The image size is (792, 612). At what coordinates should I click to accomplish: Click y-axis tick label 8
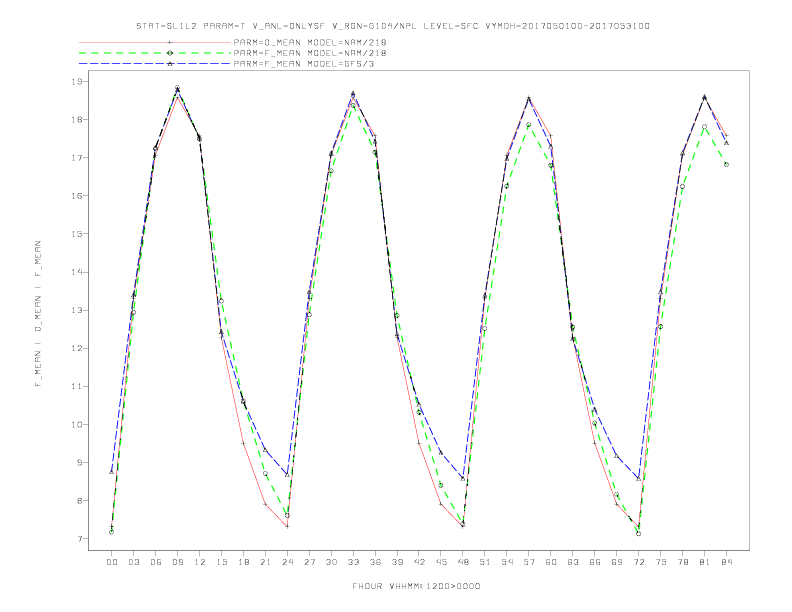pos(81,501)
